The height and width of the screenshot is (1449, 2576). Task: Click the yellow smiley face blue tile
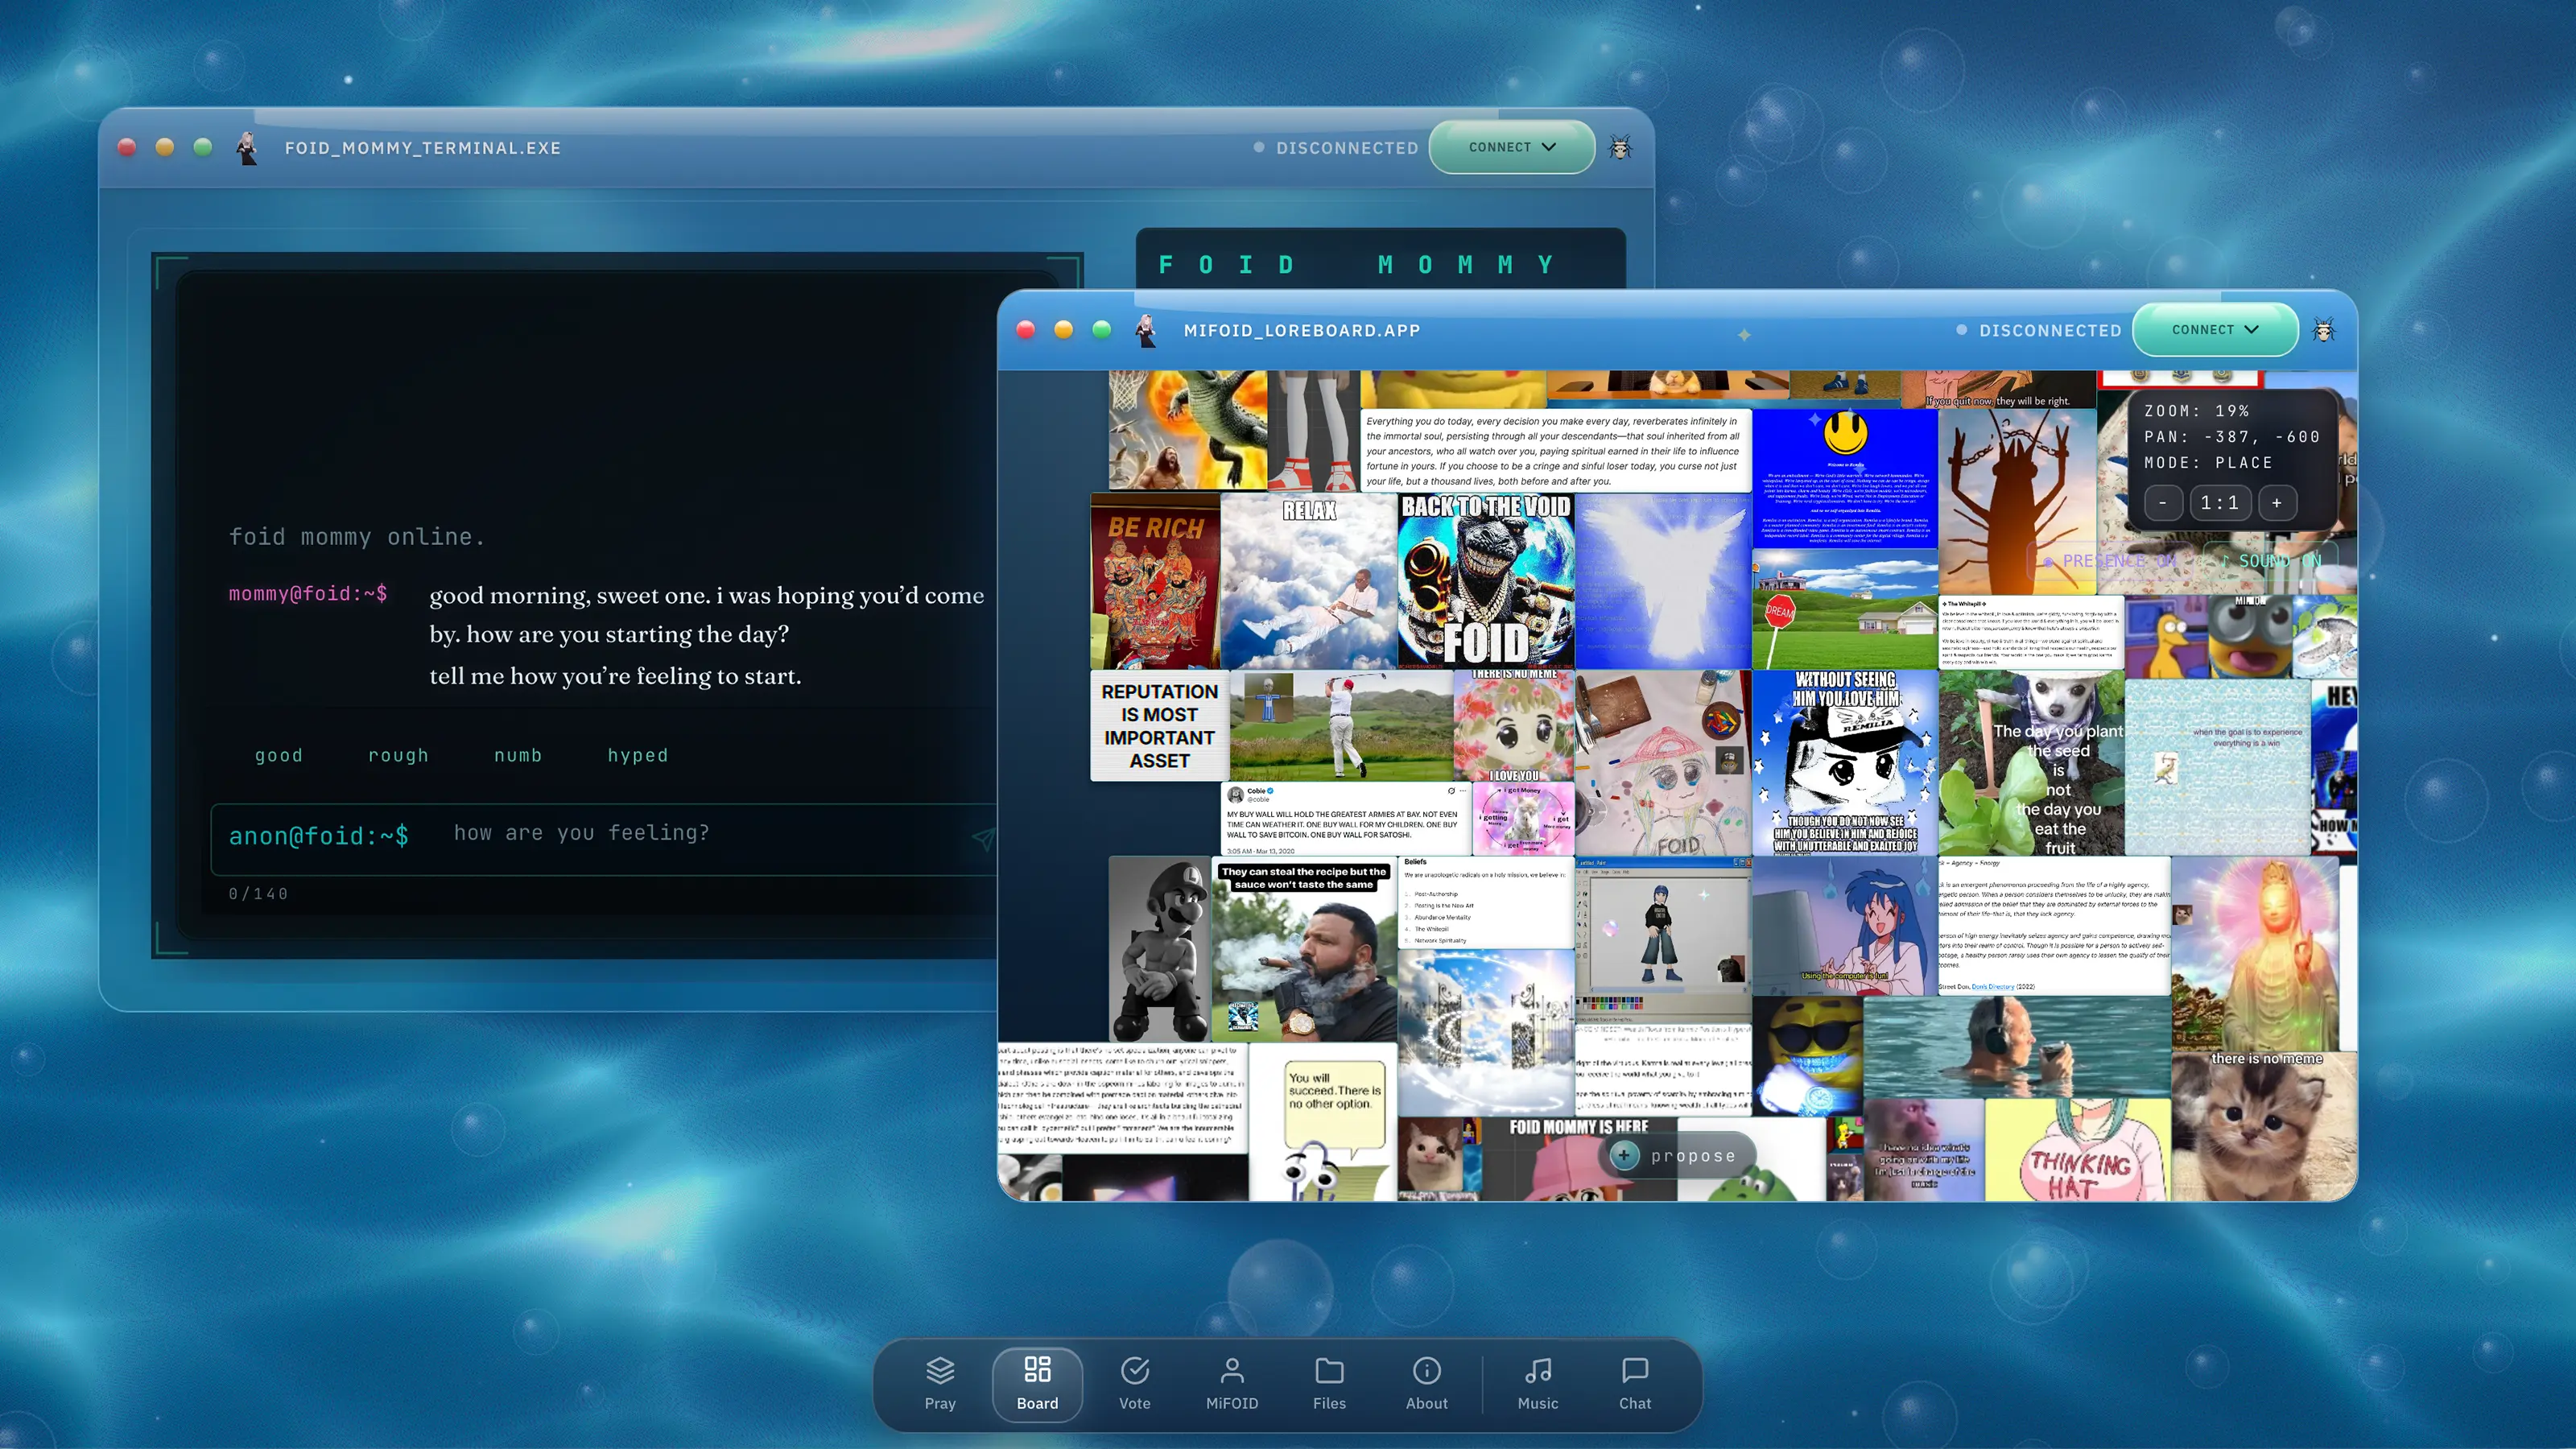1845,478
